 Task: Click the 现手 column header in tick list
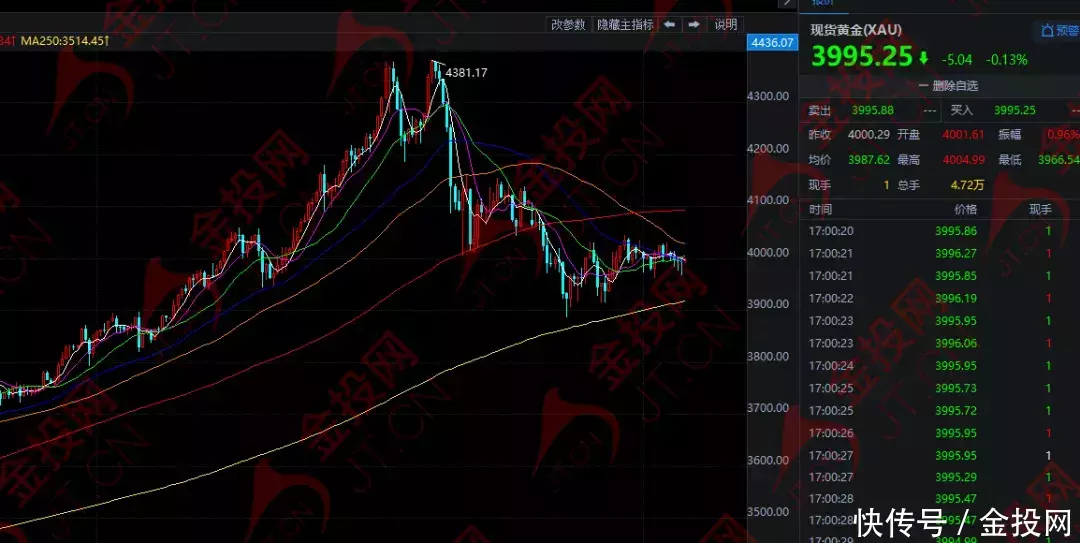(x=1040, y=209)
